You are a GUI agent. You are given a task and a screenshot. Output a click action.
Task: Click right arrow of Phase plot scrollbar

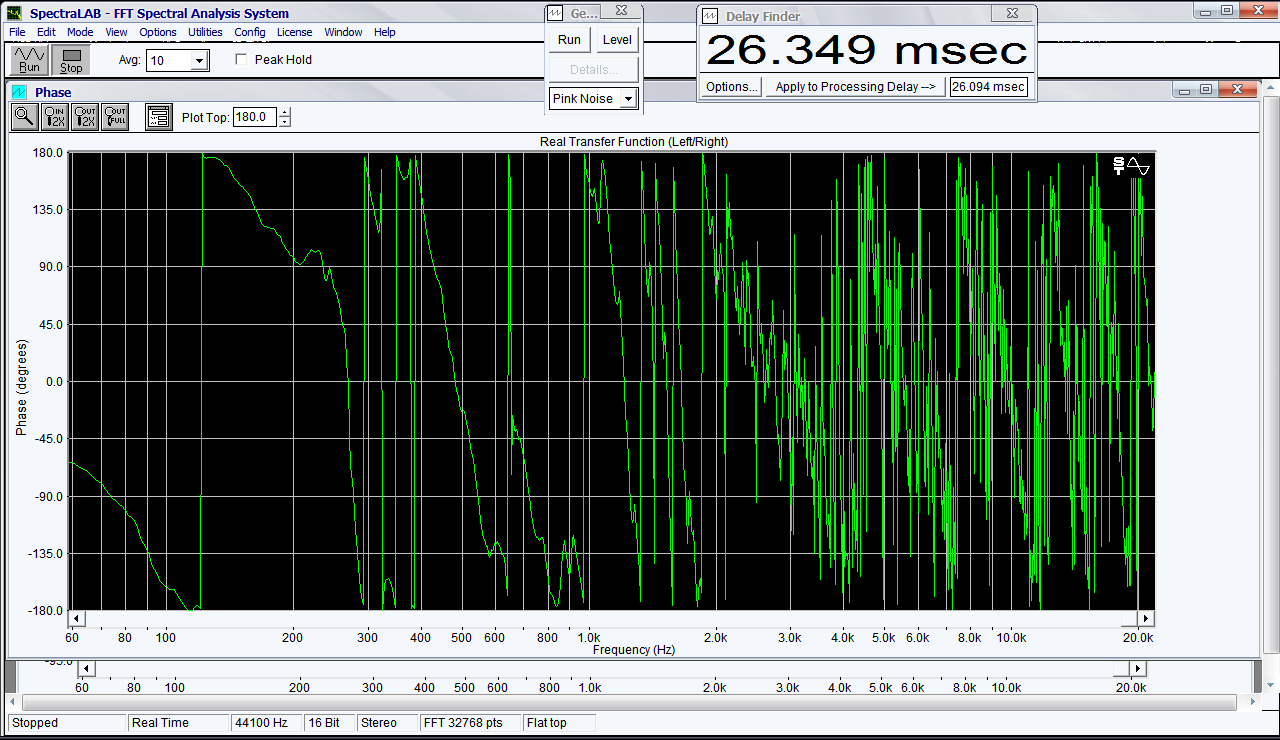click(1146, 618)
